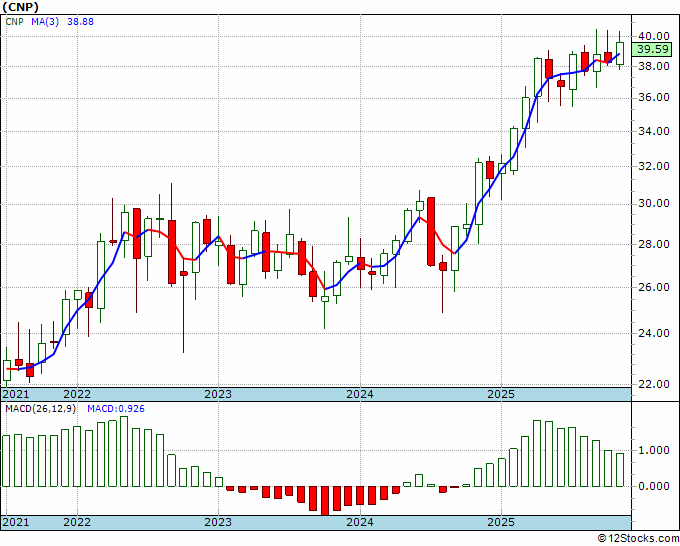Click the 34.00 price axis label
This screenshot has height=546, width=680.
point(654,131)
